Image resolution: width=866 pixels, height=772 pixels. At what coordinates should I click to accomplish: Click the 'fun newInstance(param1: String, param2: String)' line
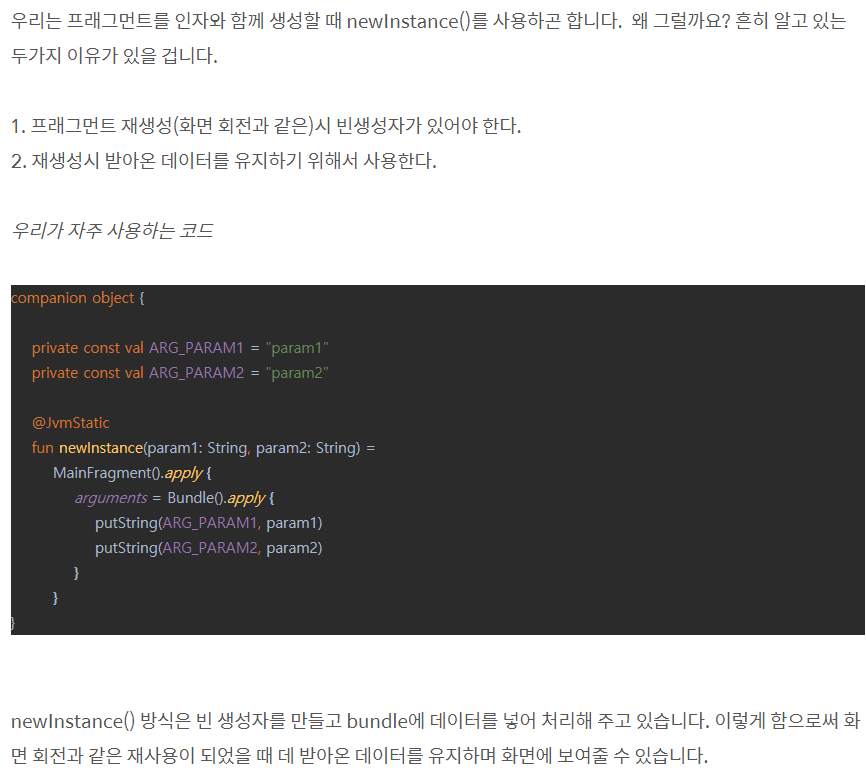coord(203,448)
